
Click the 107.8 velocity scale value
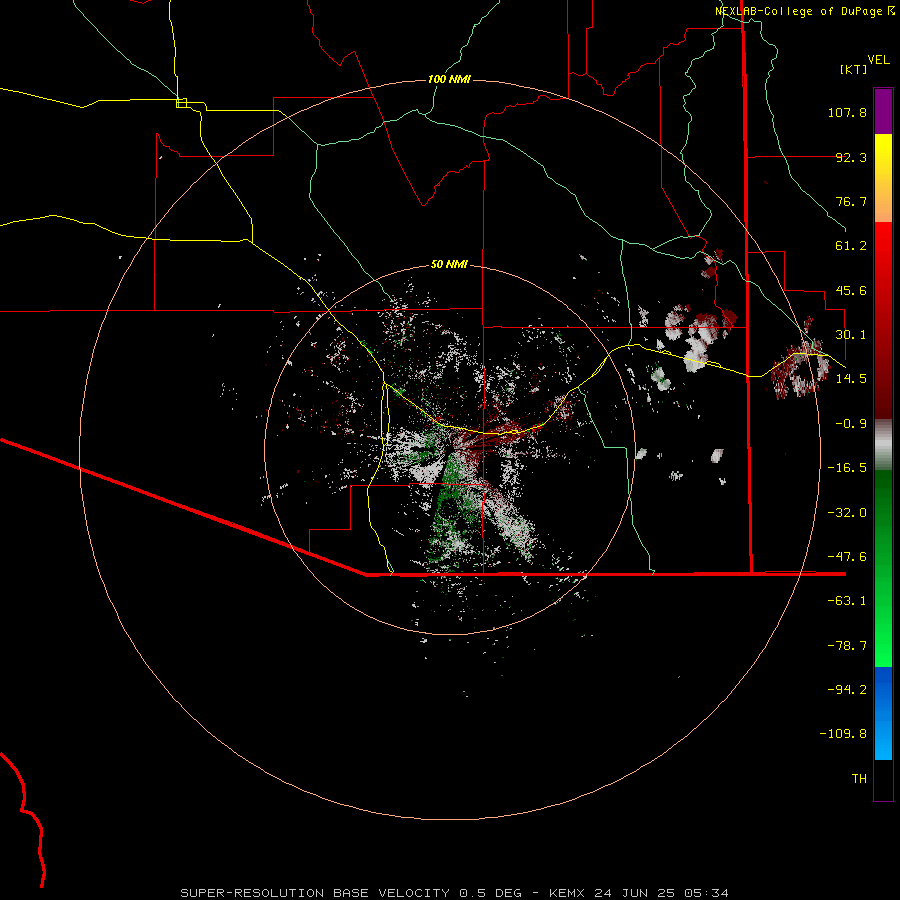(847, 112)
